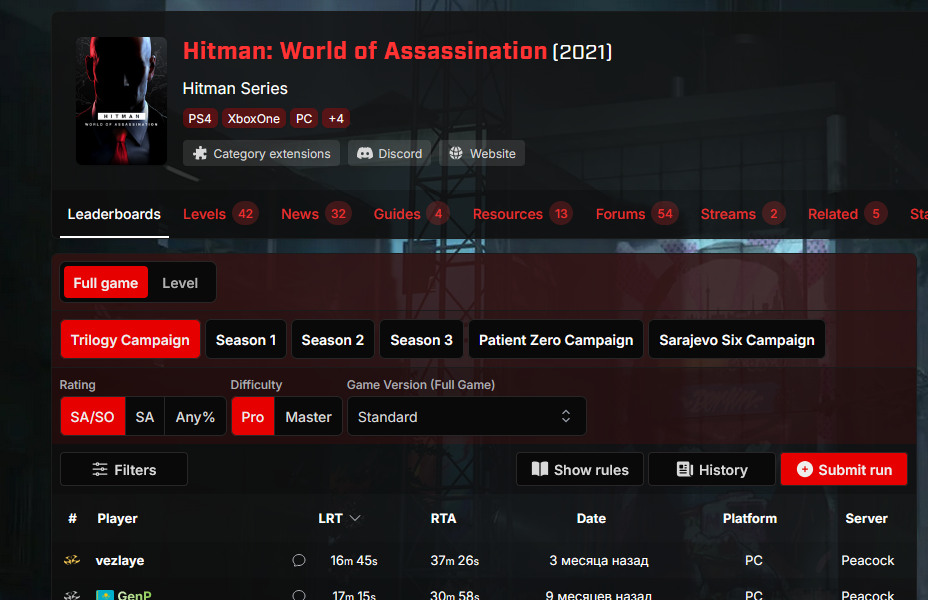
Task: Open the Leaderboards tab
Action: tap(114, 214)
